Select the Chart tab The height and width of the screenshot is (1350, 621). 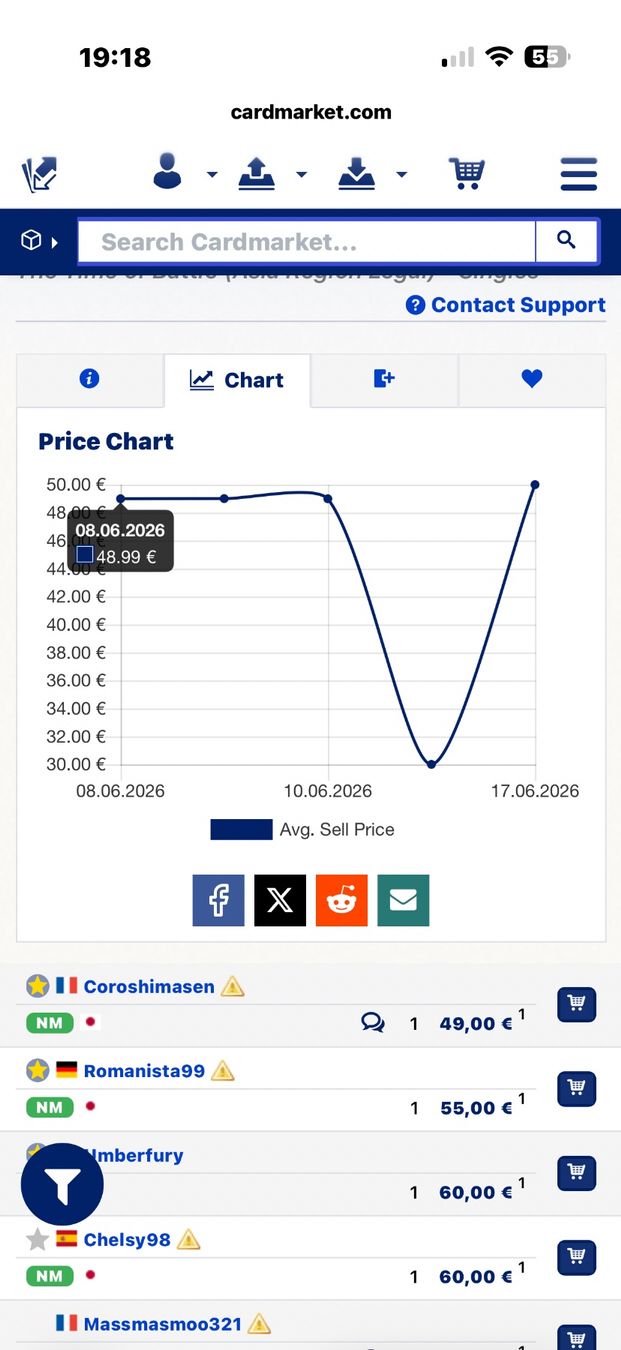[x=237, y=380]
